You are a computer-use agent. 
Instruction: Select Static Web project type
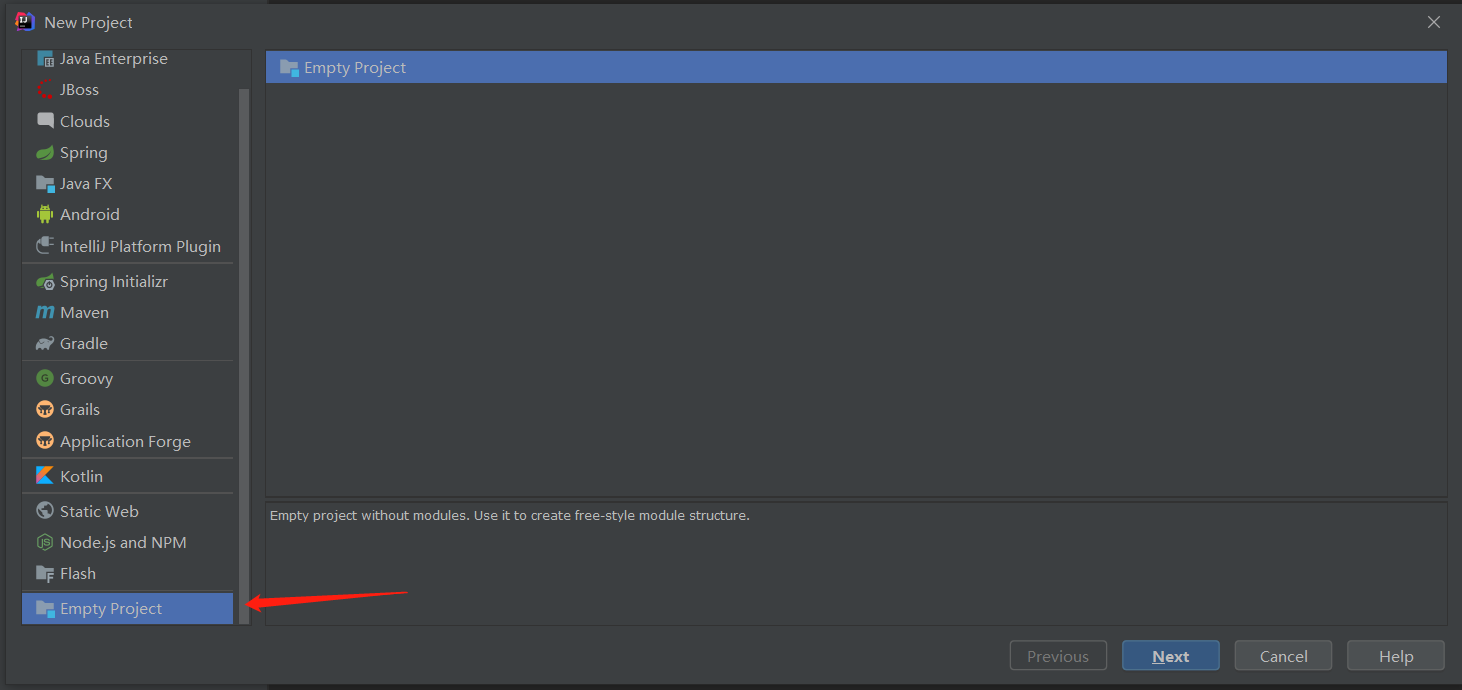click(128, 511)
